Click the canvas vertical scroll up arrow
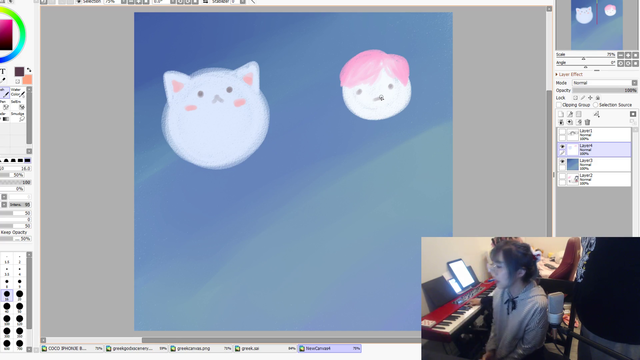 (x=549, y=9)
